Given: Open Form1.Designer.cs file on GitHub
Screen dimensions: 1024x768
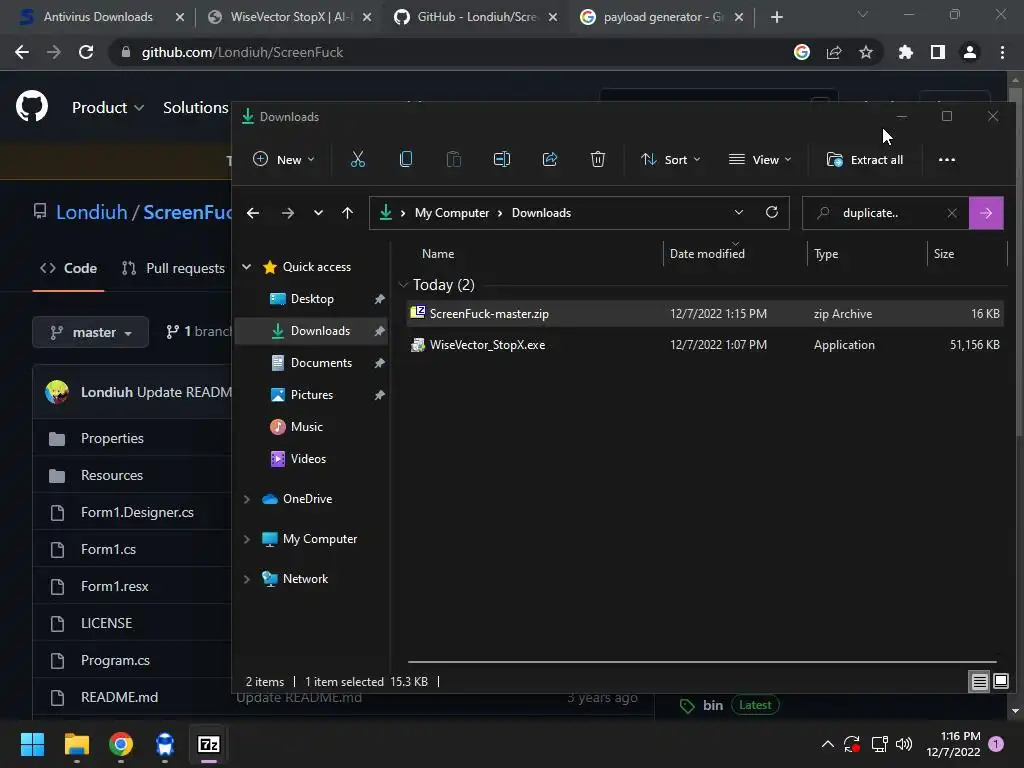Looking at the screenshot, I should tap(137, 513).
